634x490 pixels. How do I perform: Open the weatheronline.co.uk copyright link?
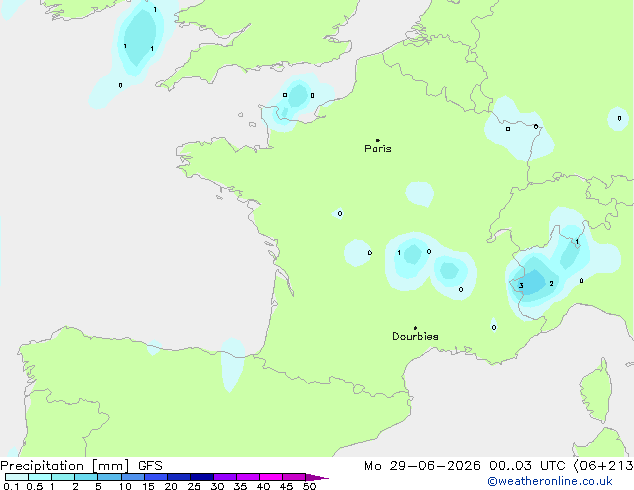pos(550,481)
